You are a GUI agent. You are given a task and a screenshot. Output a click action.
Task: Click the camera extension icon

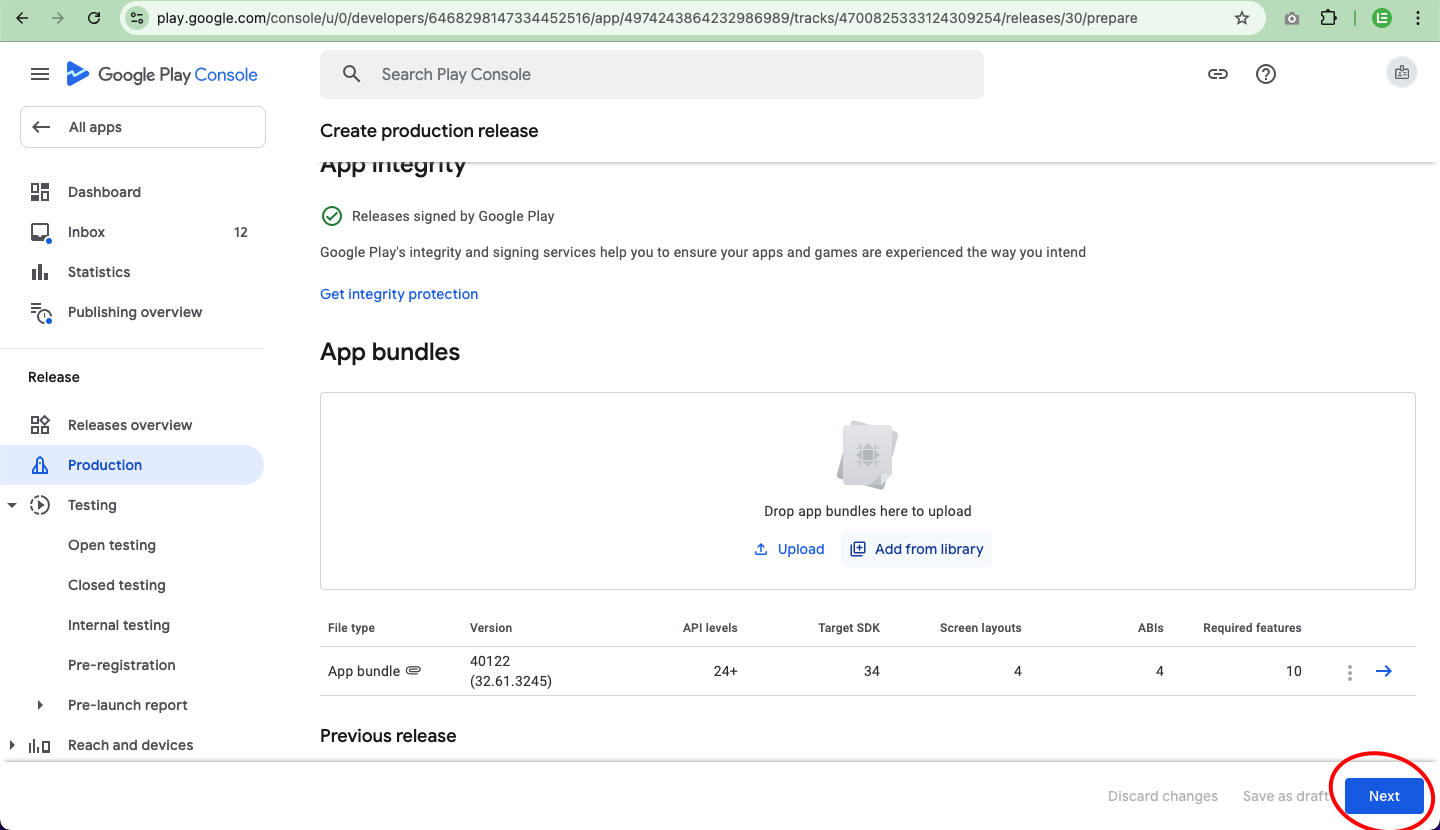(x=1292, y=18)
